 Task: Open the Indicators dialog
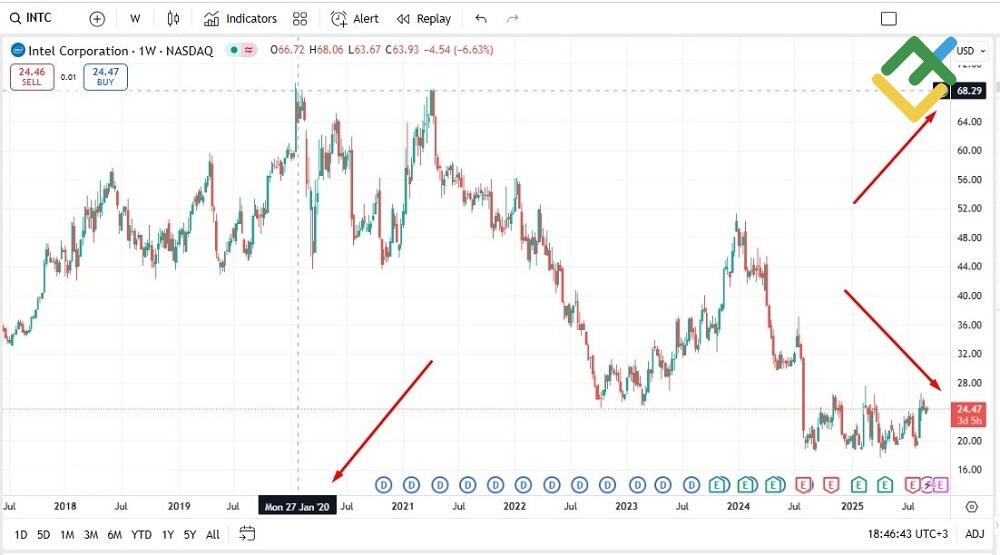point(240,18)
